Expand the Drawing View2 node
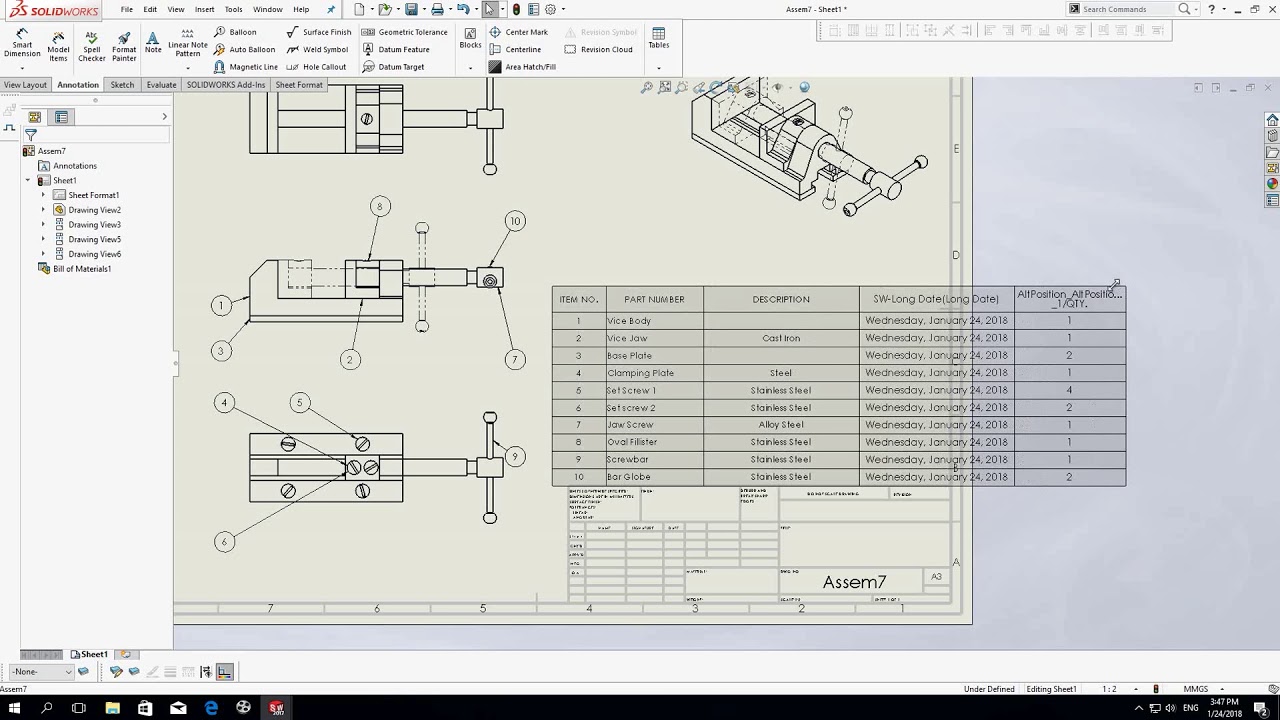 [x=43, y=210]
